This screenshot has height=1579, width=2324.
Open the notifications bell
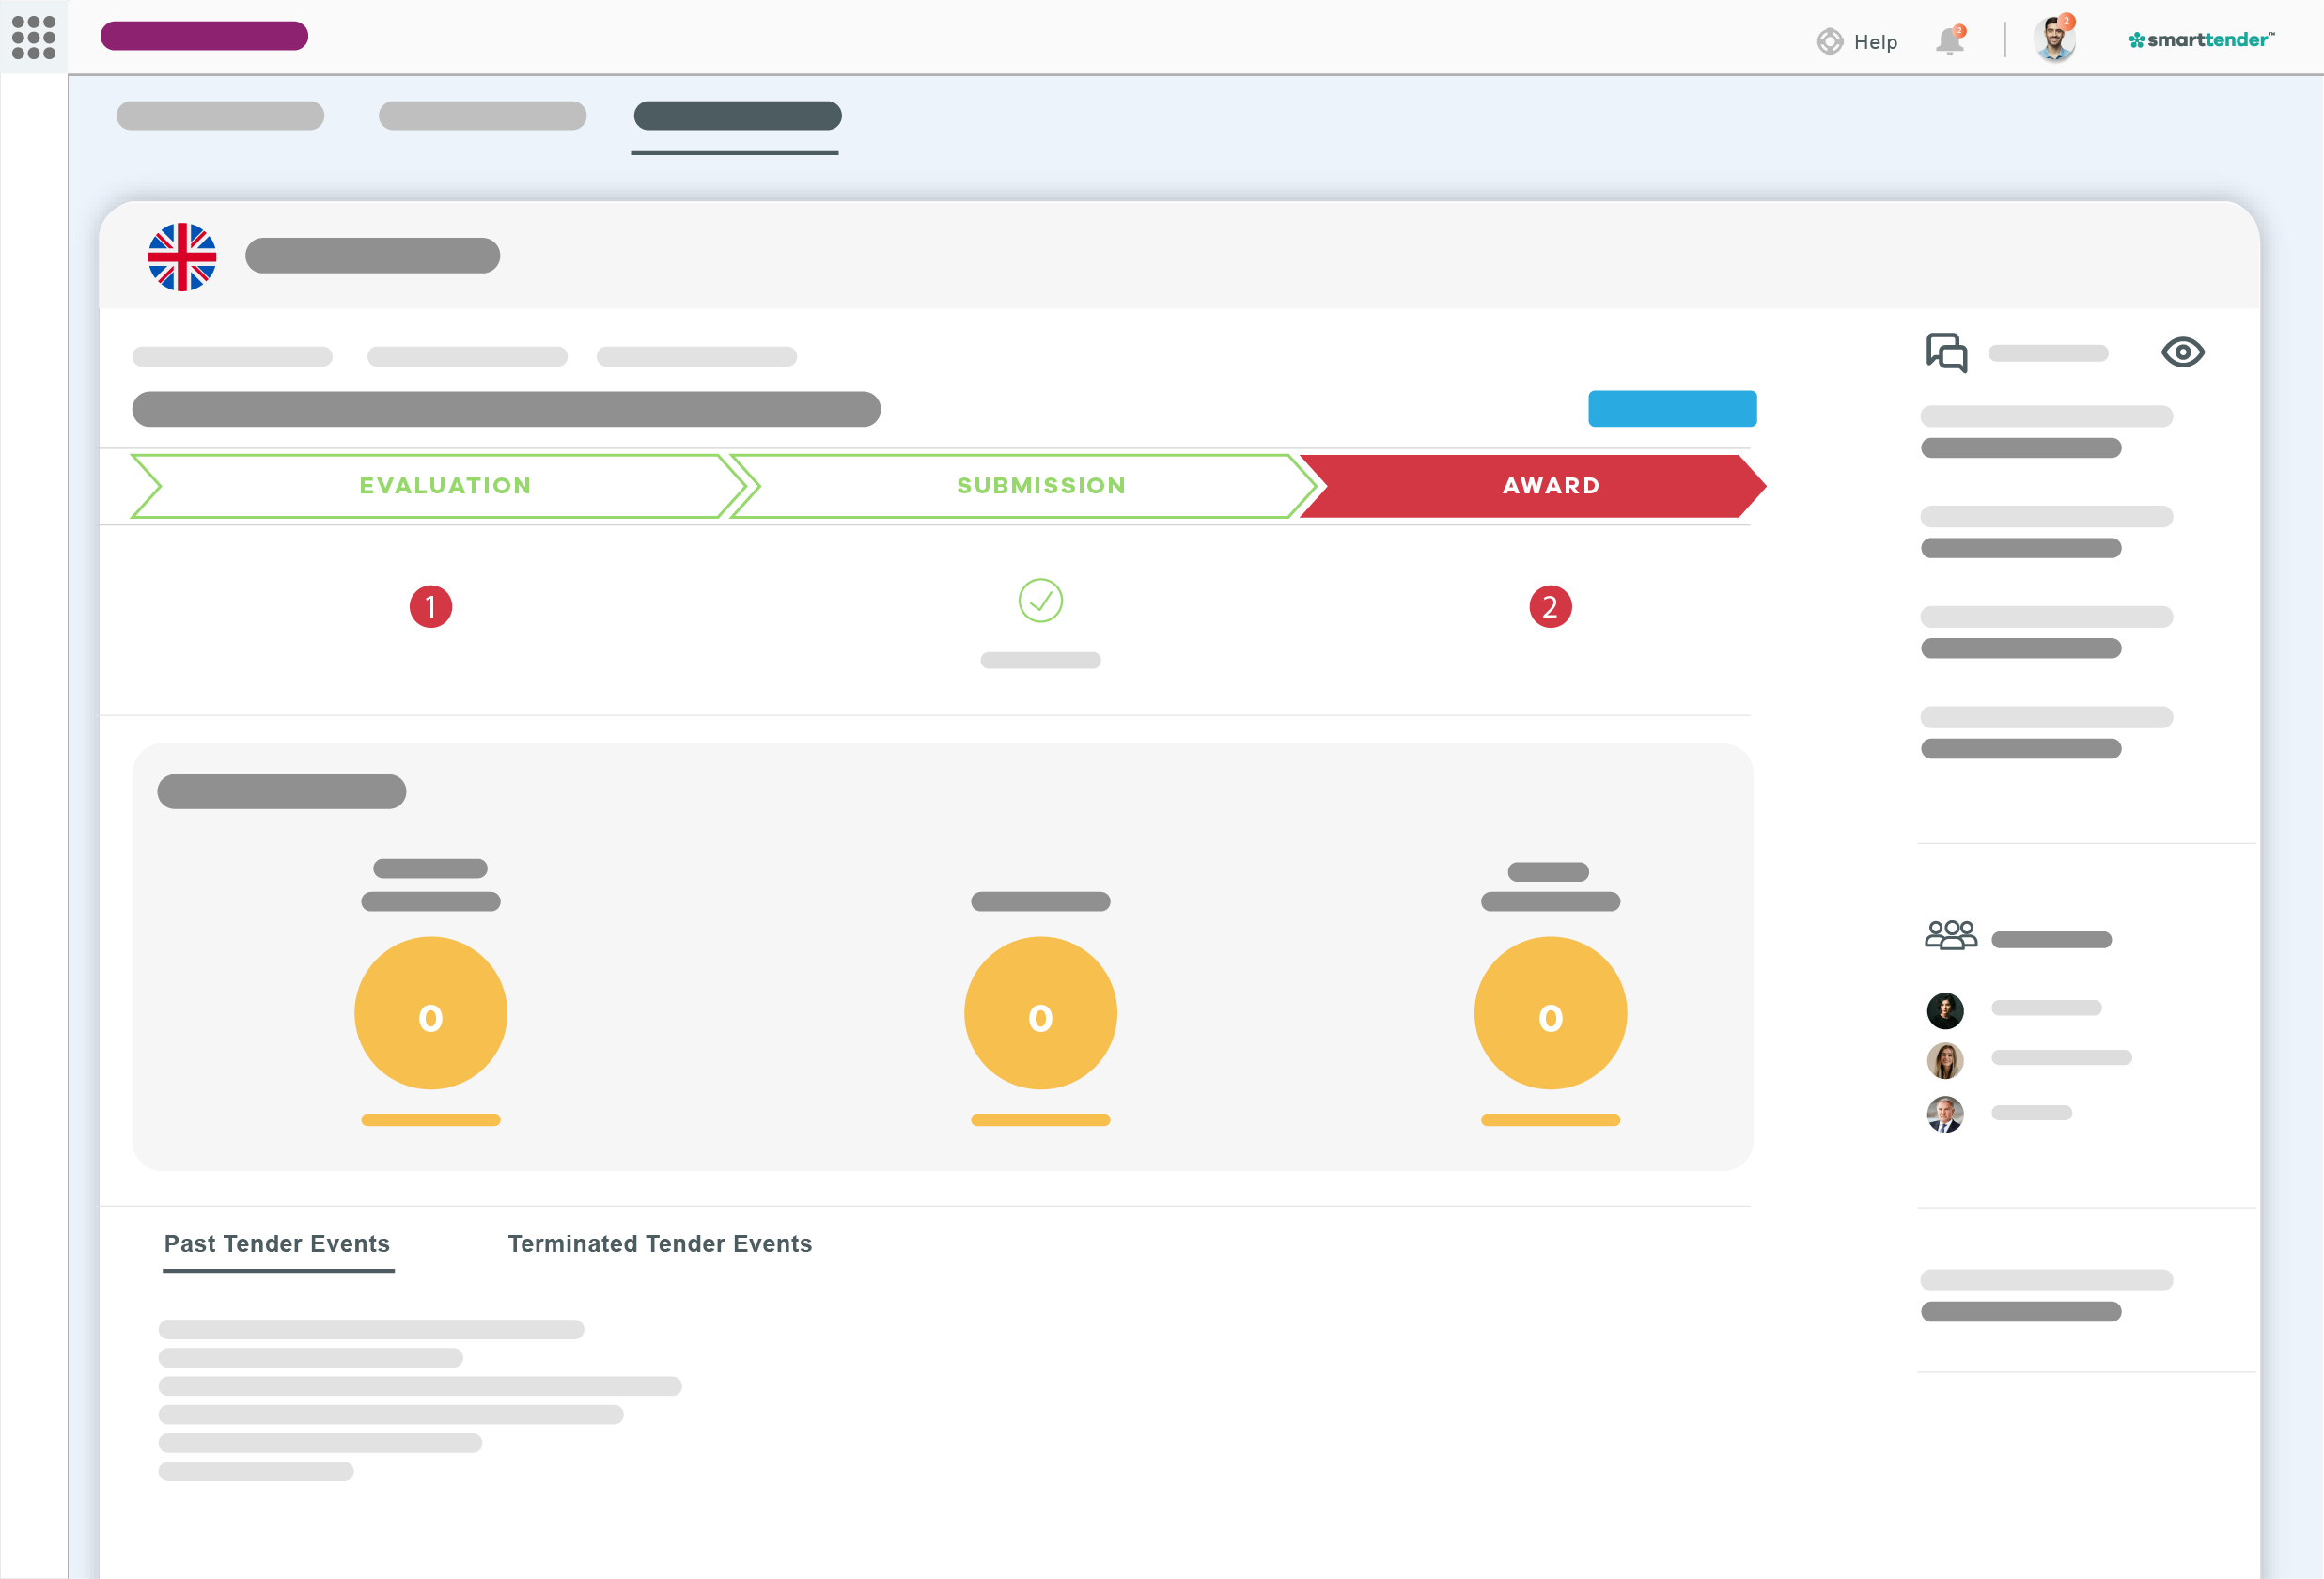pyautogui.click(x=1950, y=41)
